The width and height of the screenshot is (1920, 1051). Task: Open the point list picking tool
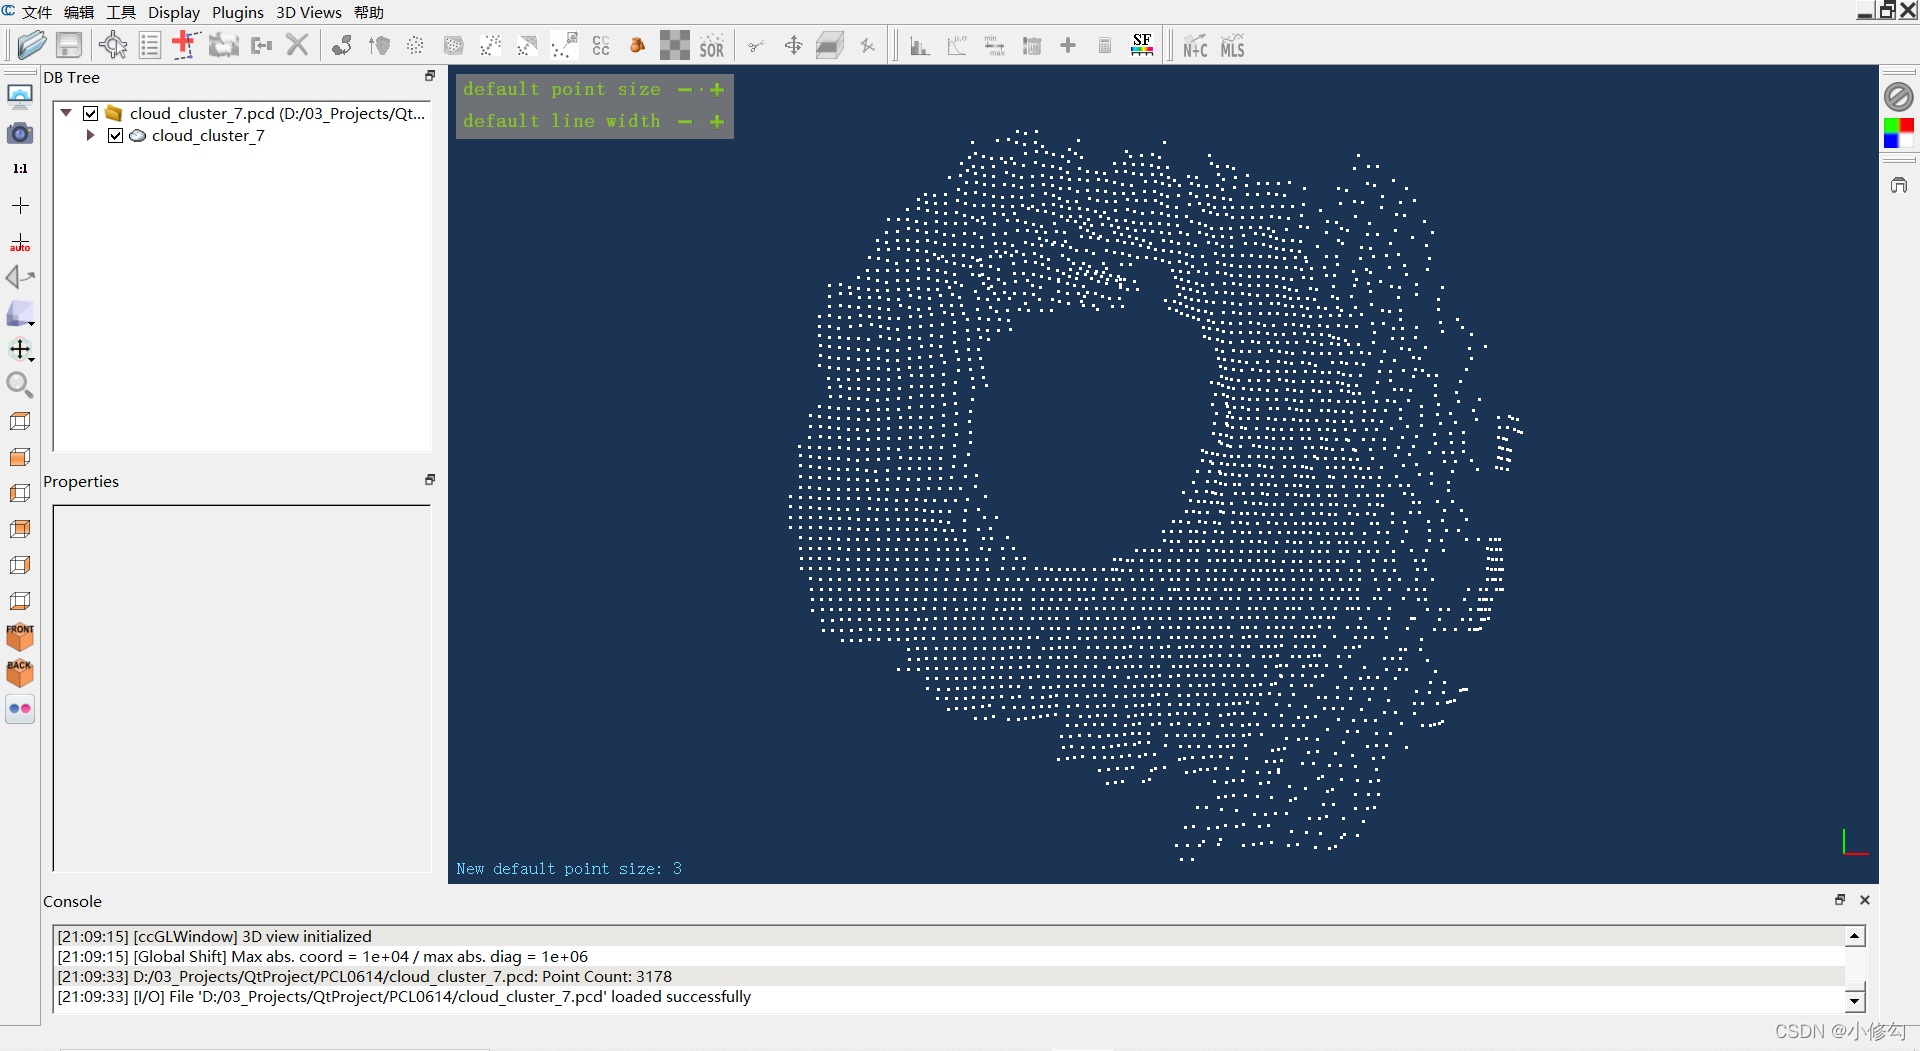[150, 45]
